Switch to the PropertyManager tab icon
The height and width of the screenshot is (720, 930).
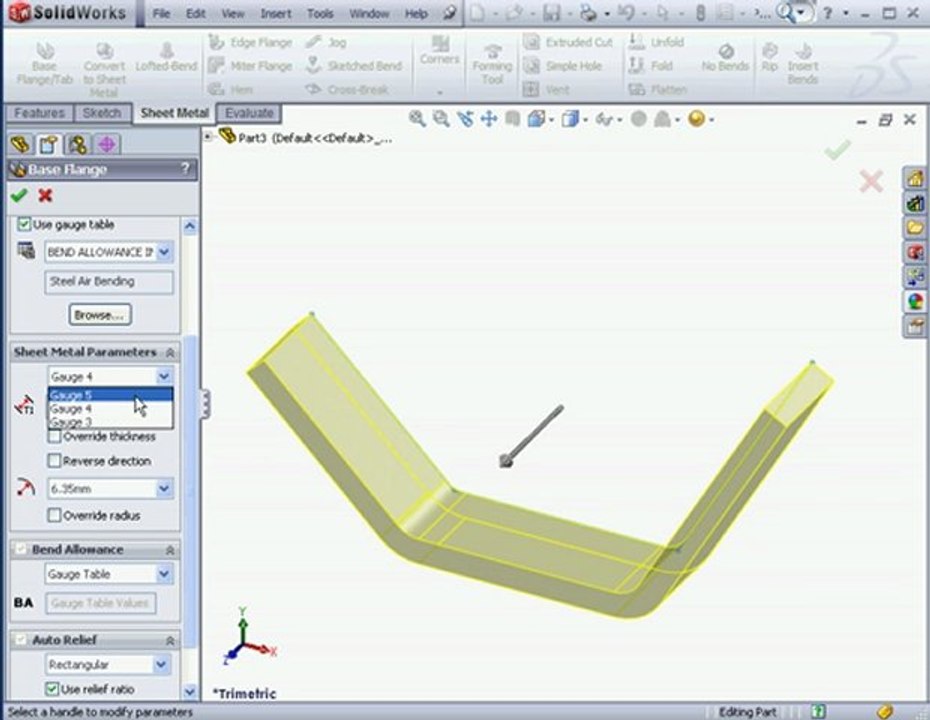coord(49,144)
